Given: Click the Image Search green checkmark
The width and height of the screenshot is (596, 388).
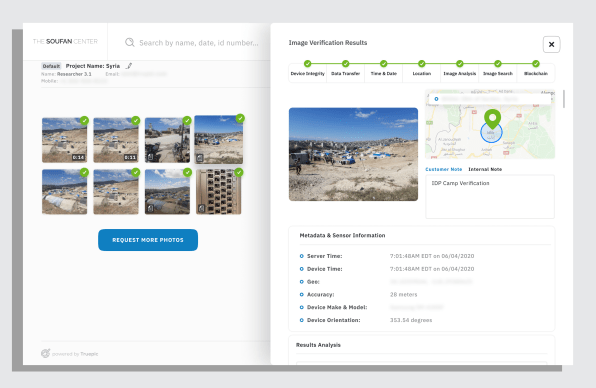Looking at the screenshot, I should tap(498, 63).
